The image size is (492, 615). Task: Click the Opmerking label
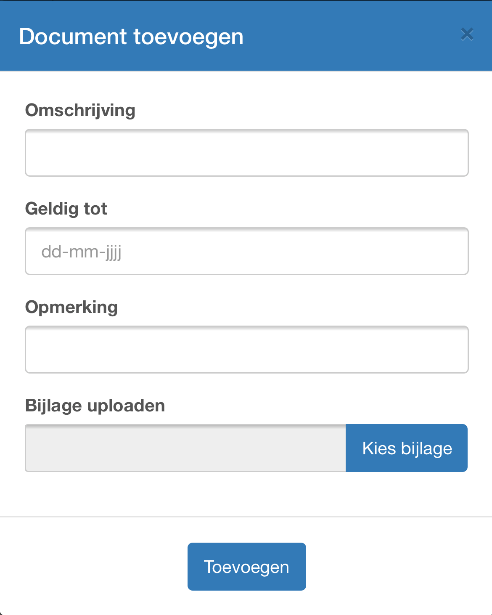pyautogui.click(x=71, y=307)
